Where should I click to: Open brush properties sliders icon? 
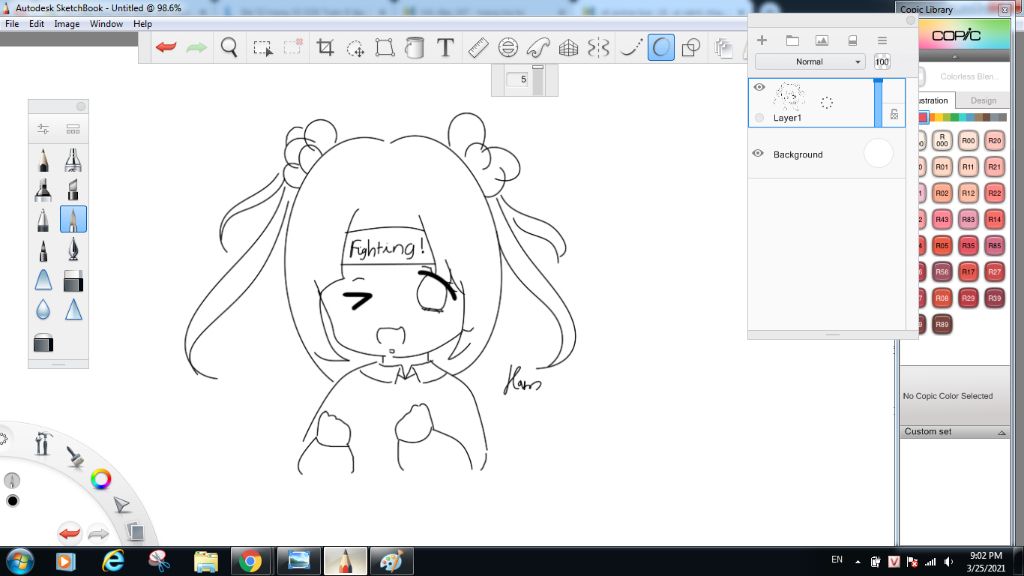coord(43,129)
